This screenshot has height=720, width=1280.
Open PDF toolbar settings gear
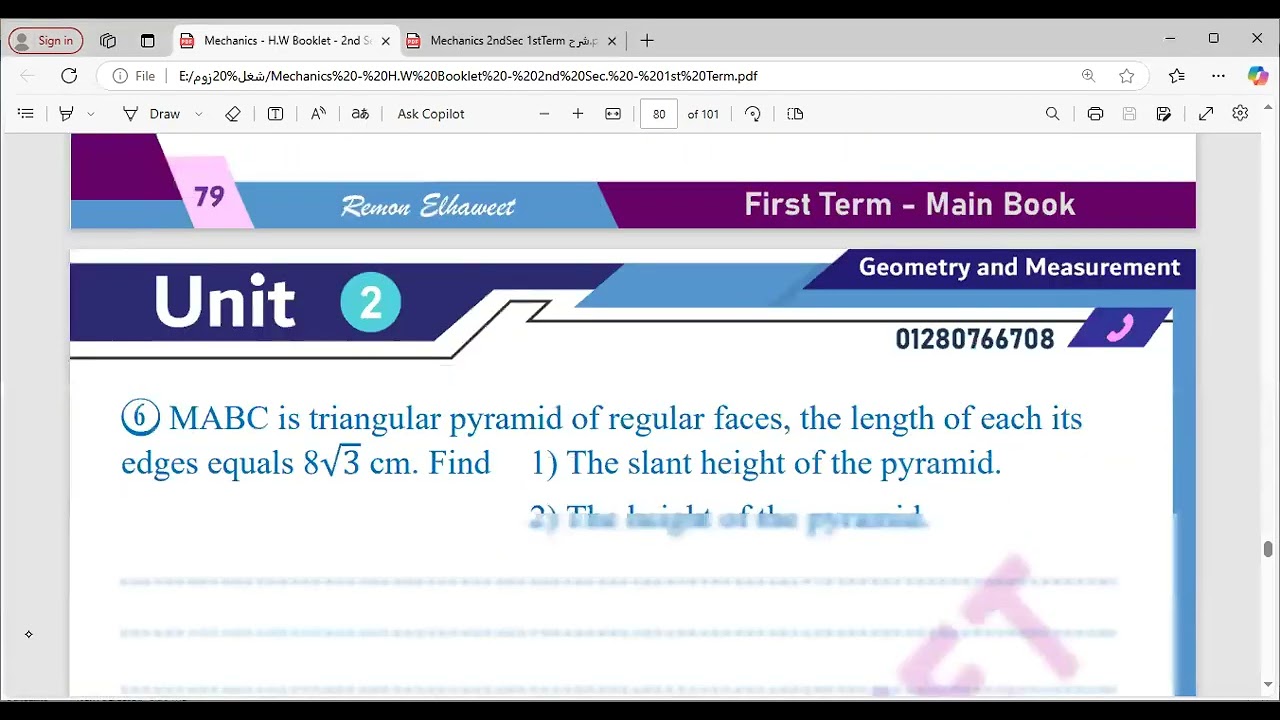click(x=1240, y=114)
